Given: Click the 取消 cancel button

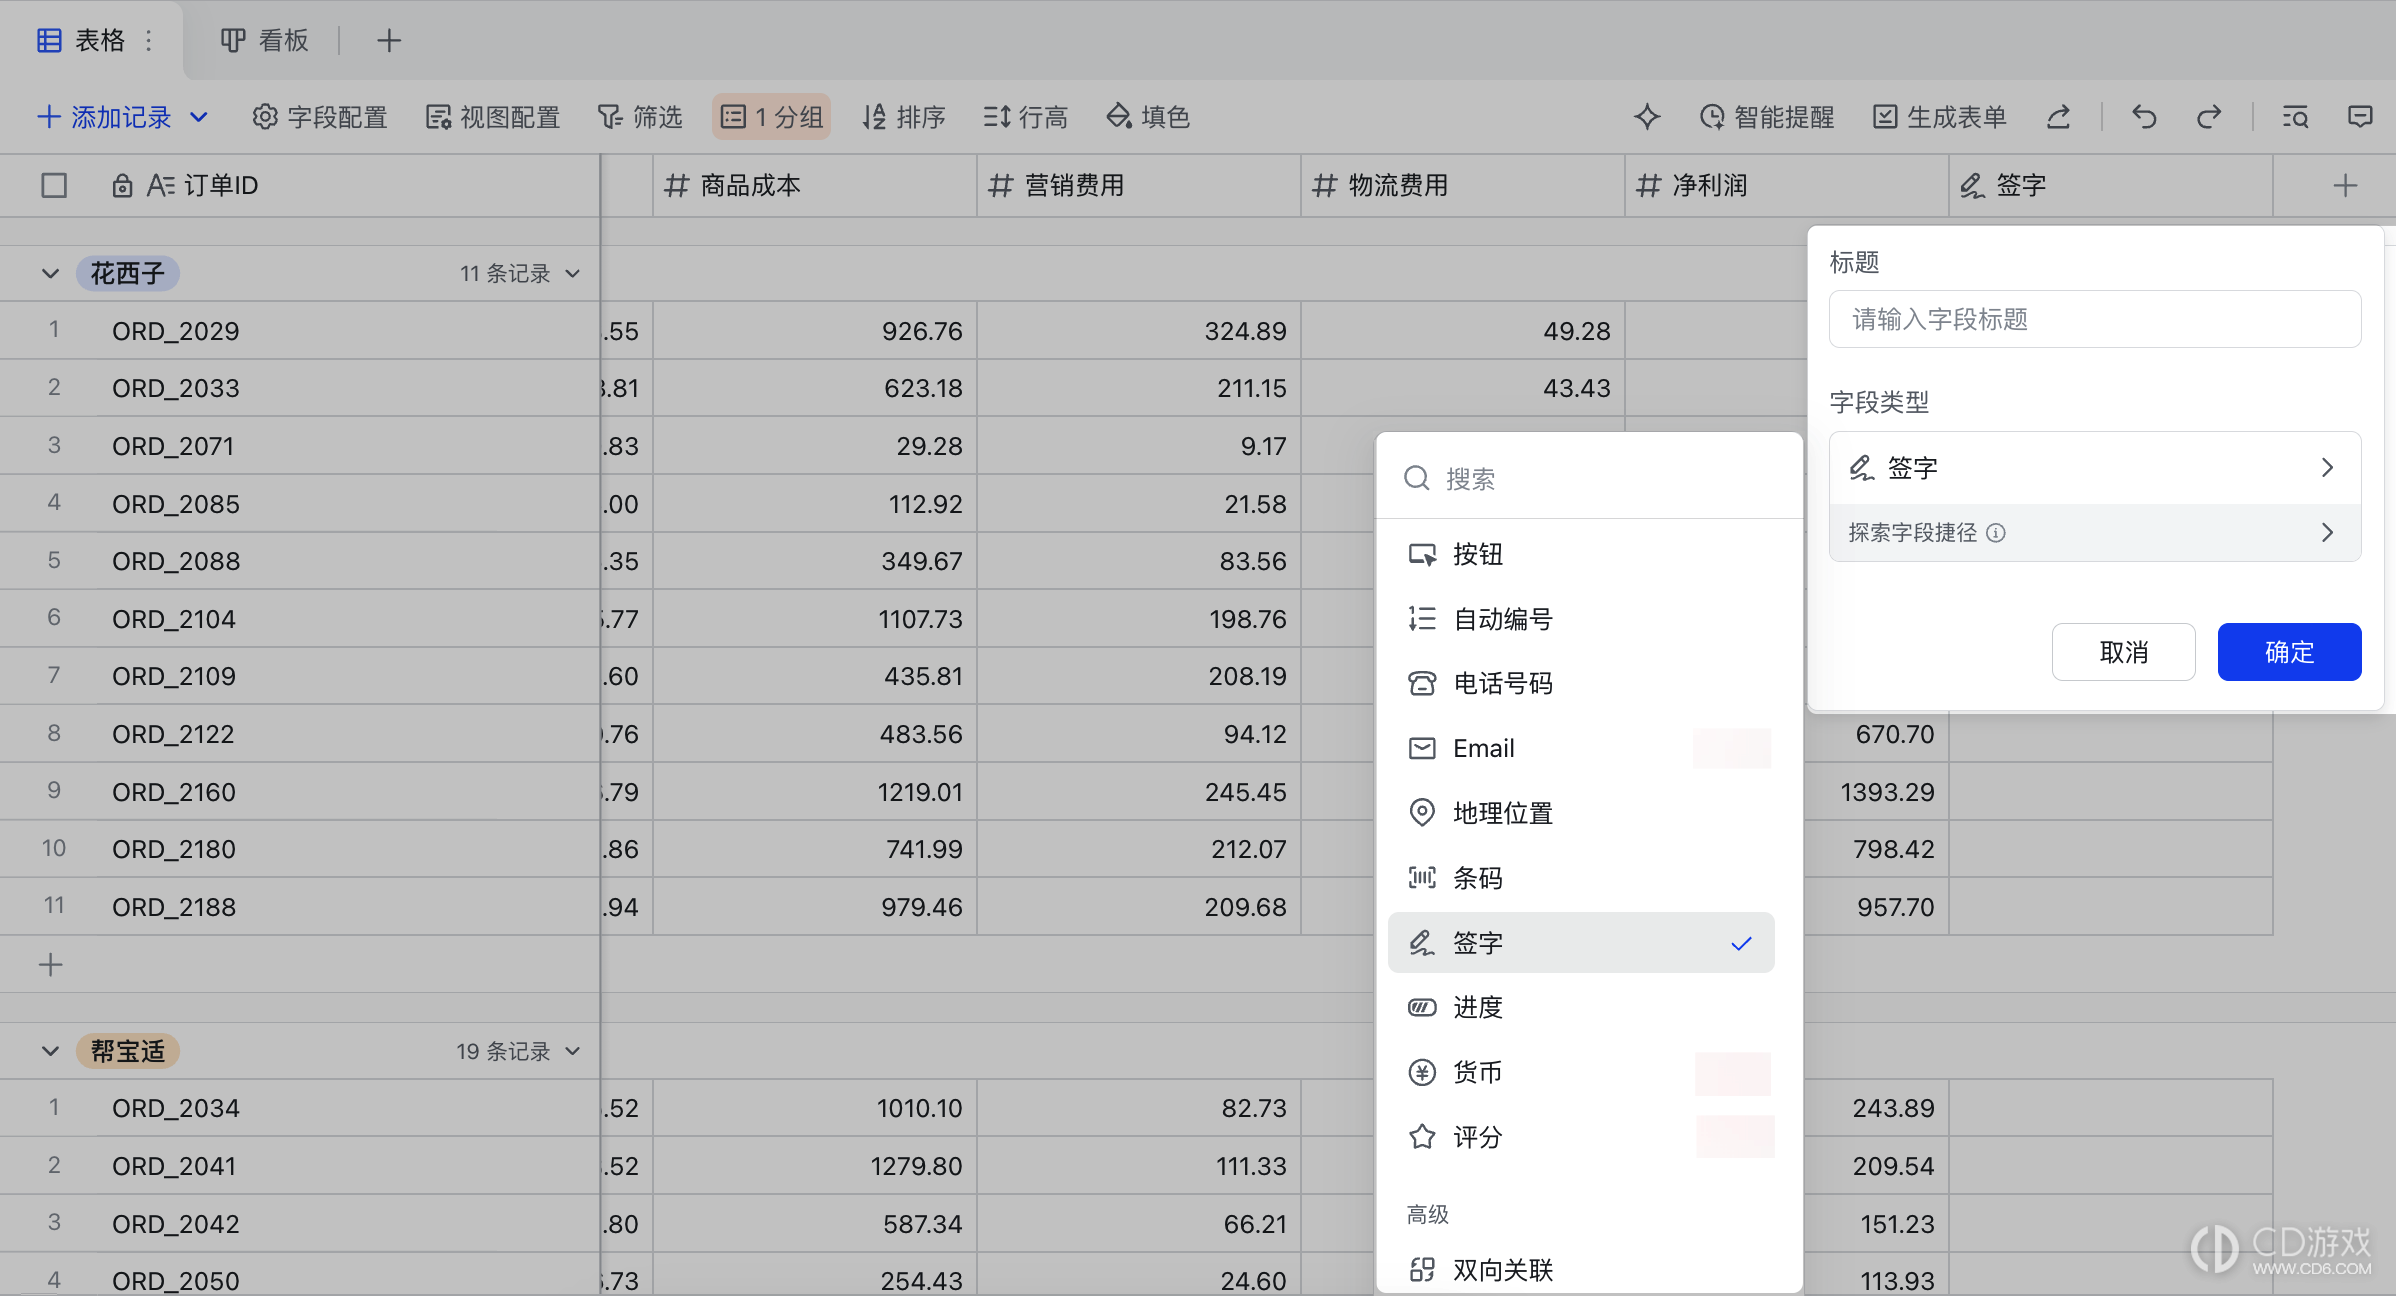Looking at the screenshot, I should tap(2123, 652).
